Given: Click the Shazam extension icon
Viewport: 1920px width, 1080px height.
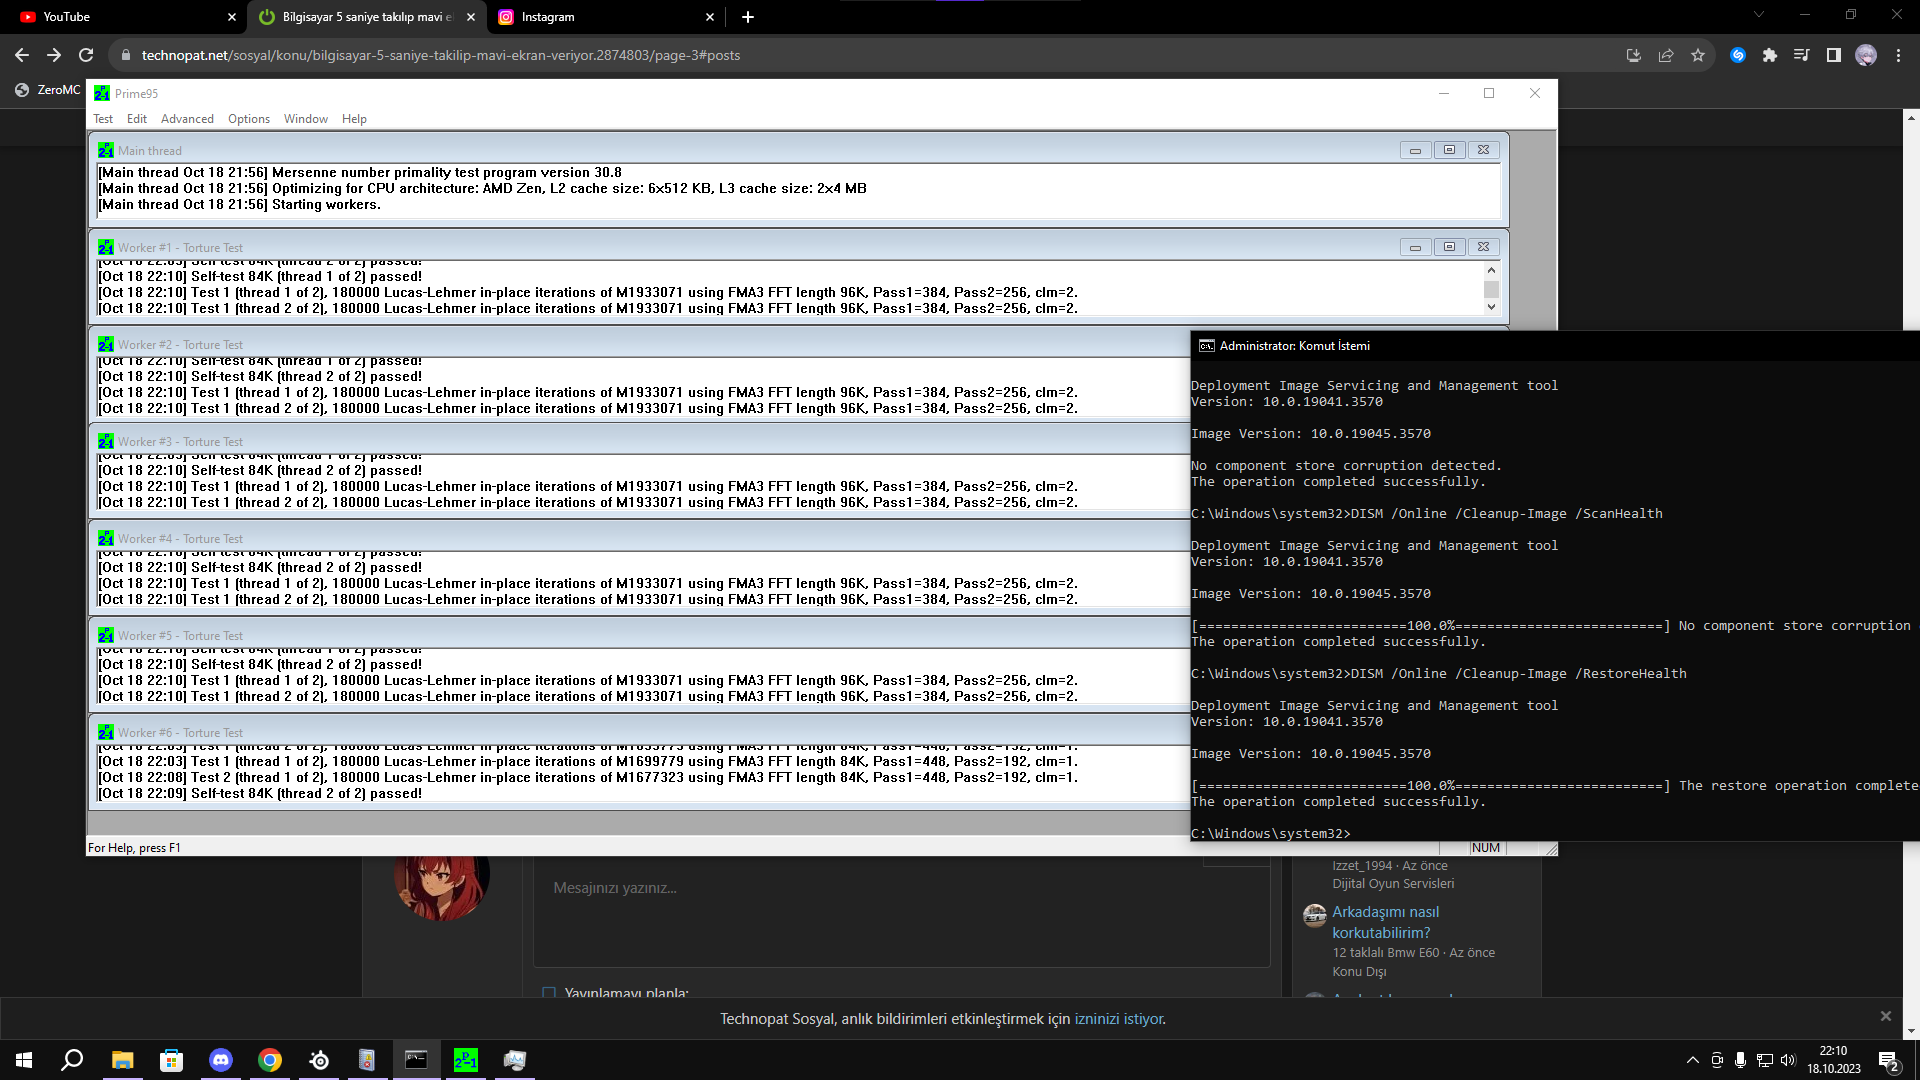Looking at the screenshot, I should pyautogui.click(x=1738, y=55).
